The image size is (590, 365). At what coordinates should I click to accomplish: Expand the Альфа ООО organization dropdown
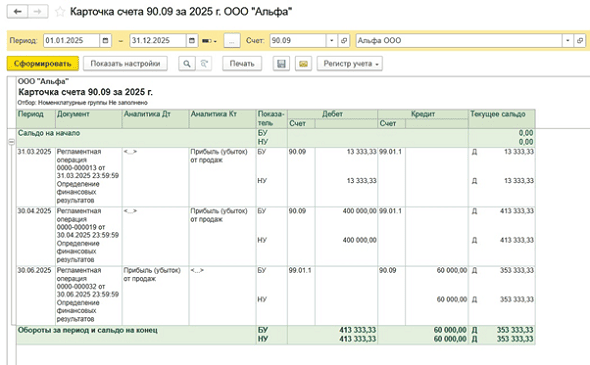coord(567,41)
